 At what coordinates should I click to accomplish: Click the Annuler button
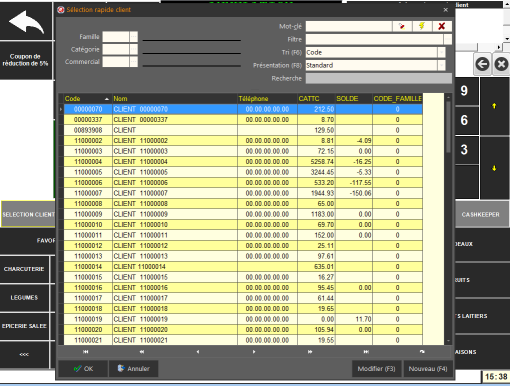click(133, 369)
